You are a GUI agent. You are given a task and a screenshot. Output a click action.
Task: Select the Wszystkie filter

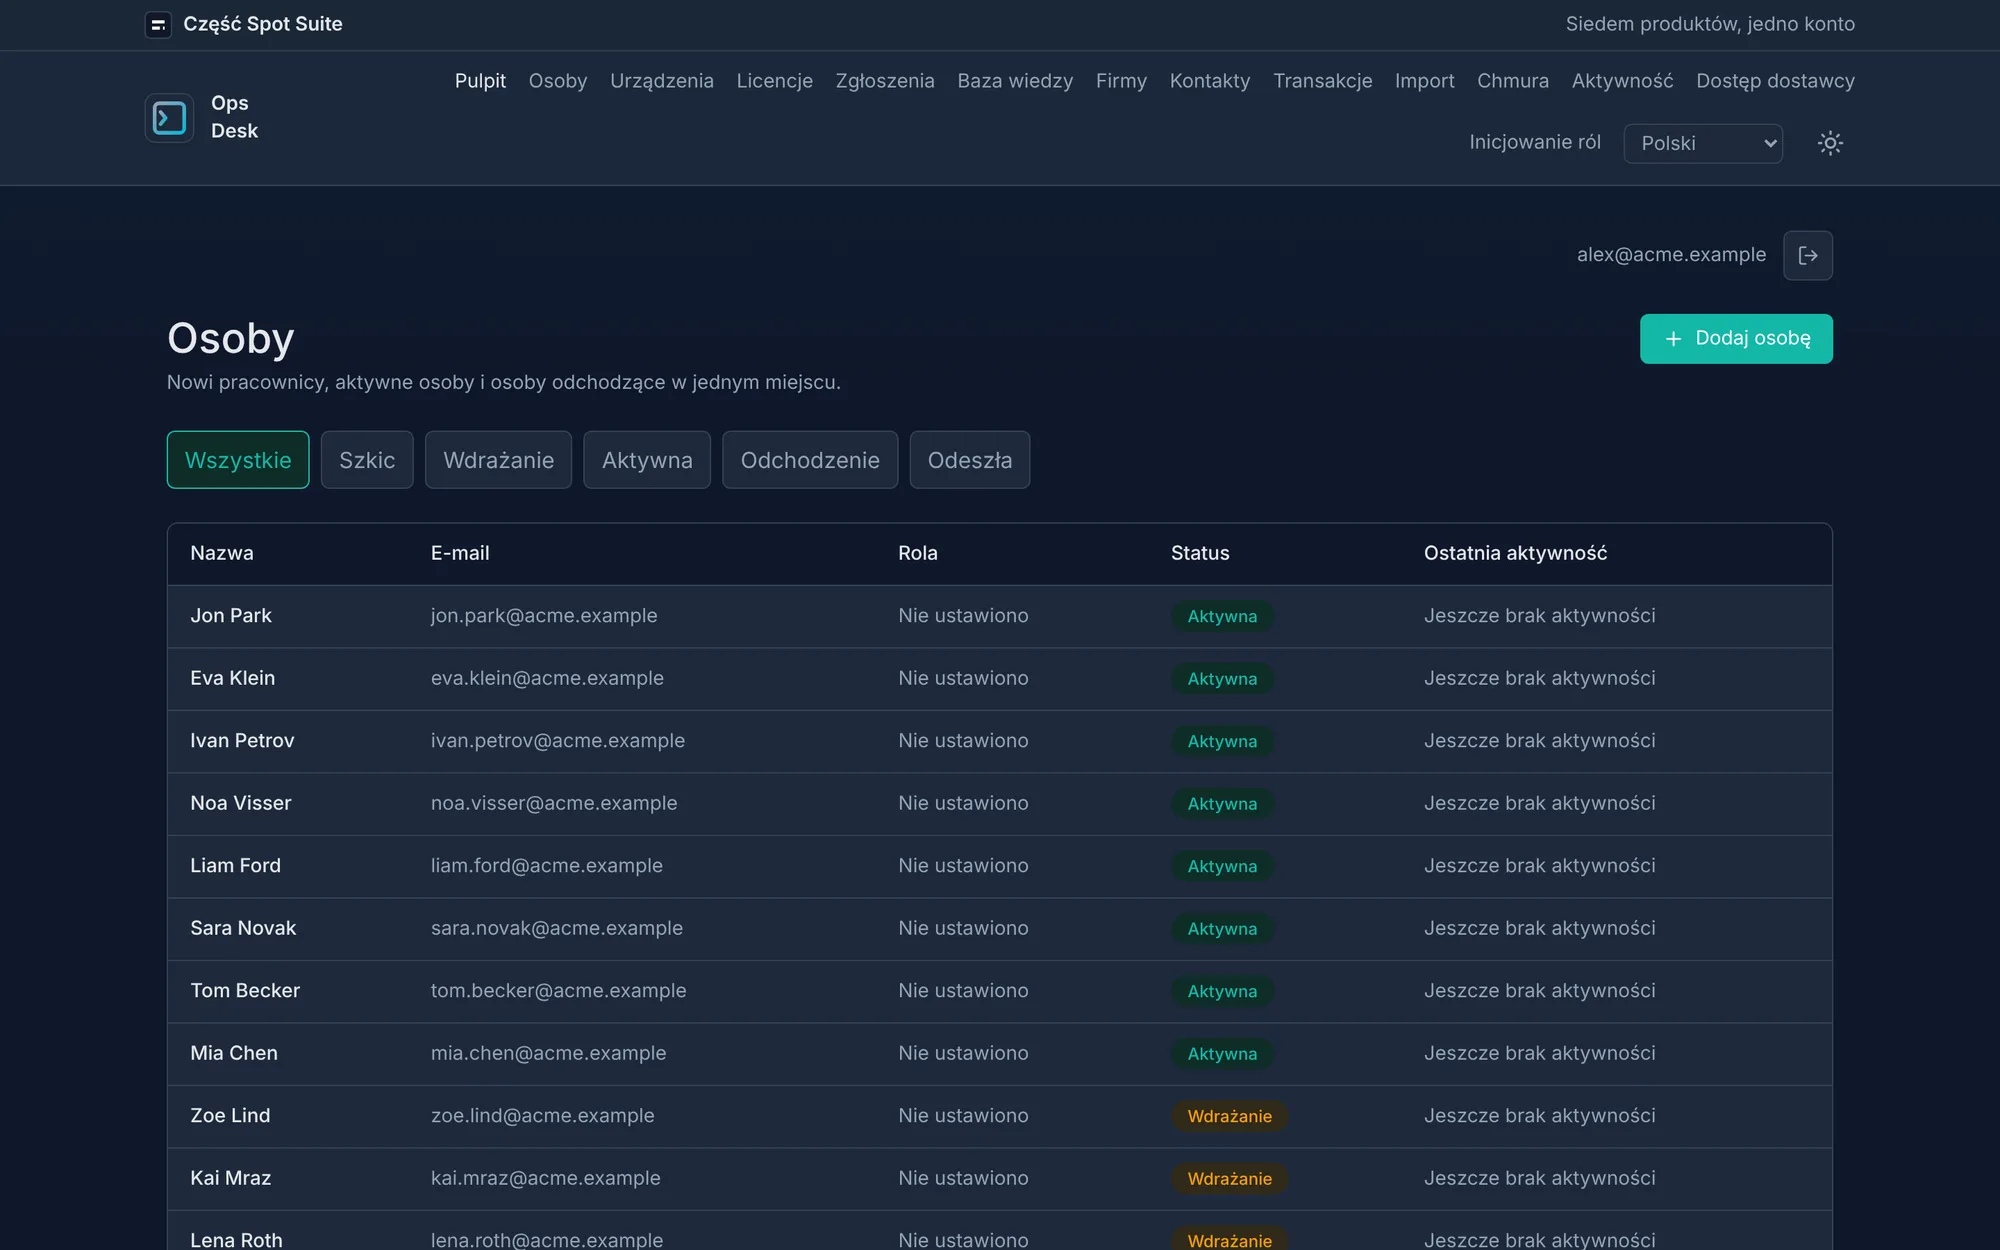click(238, 460)
